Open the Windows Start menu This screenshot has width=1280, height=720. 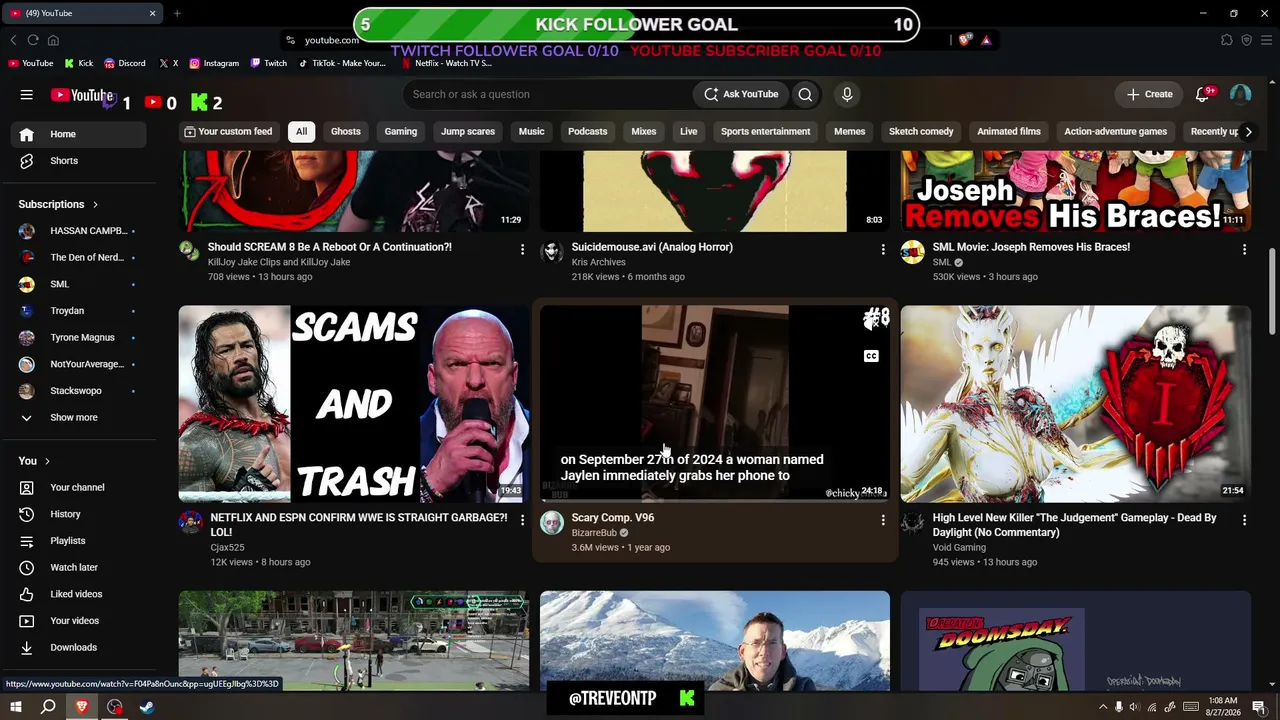pyautogui.click(x=16, y=707)
